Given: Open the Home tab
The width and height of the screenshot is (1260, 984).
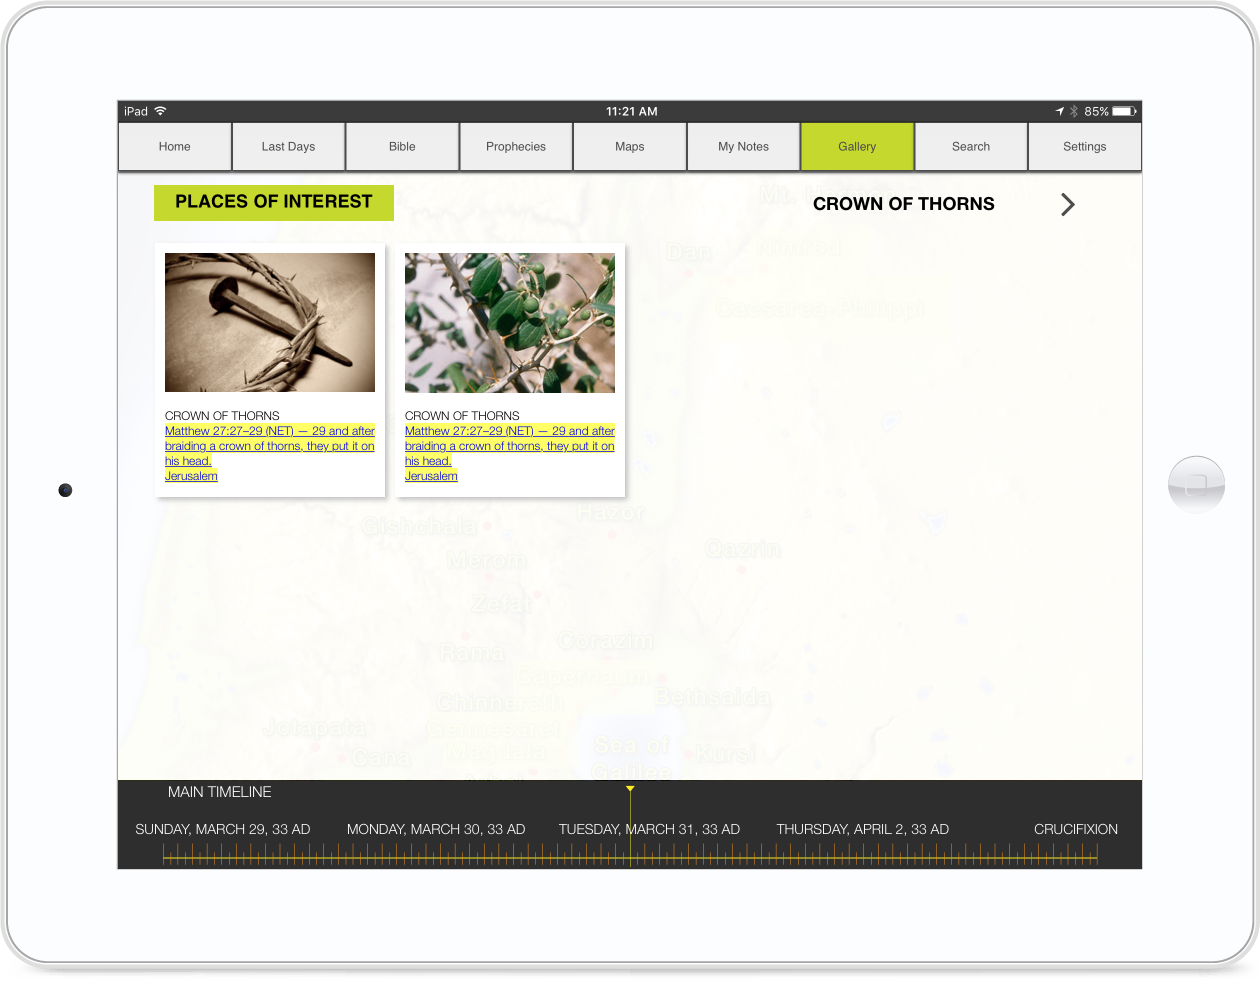Looking at the screenshot, I should pos(175,147).
